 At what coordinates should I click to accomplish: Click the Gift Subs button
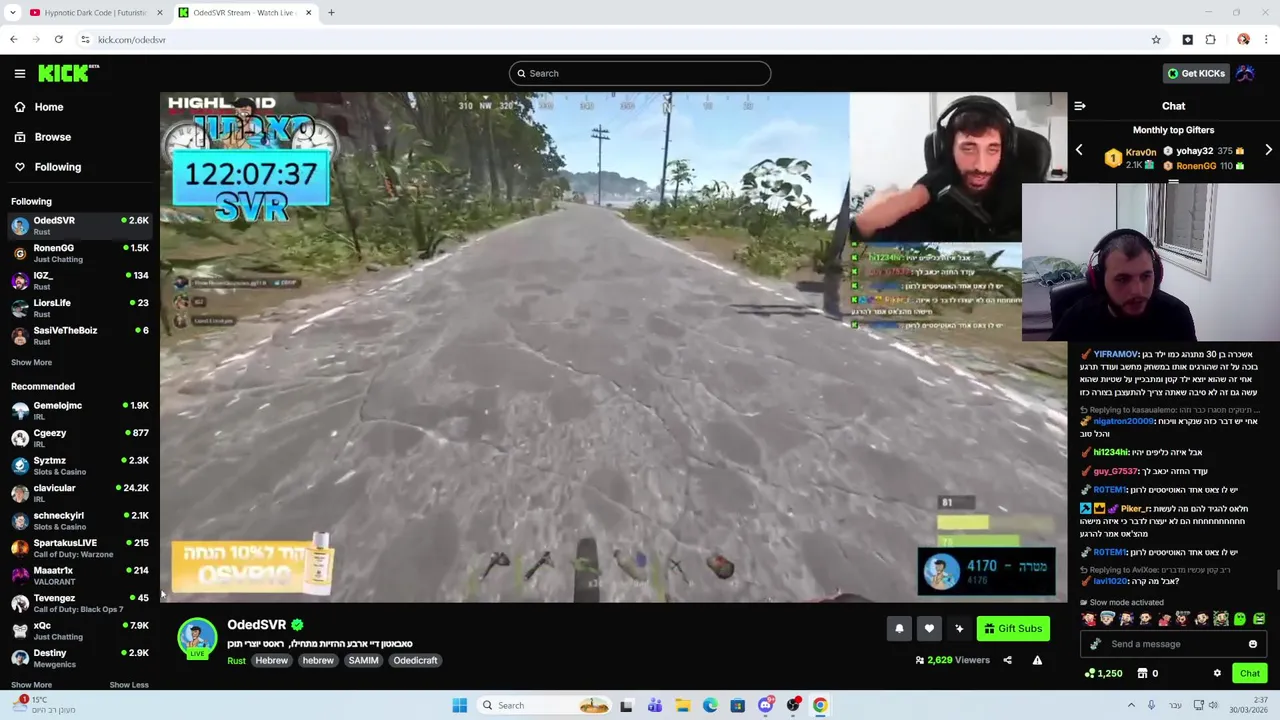(x=1013, y=628)
